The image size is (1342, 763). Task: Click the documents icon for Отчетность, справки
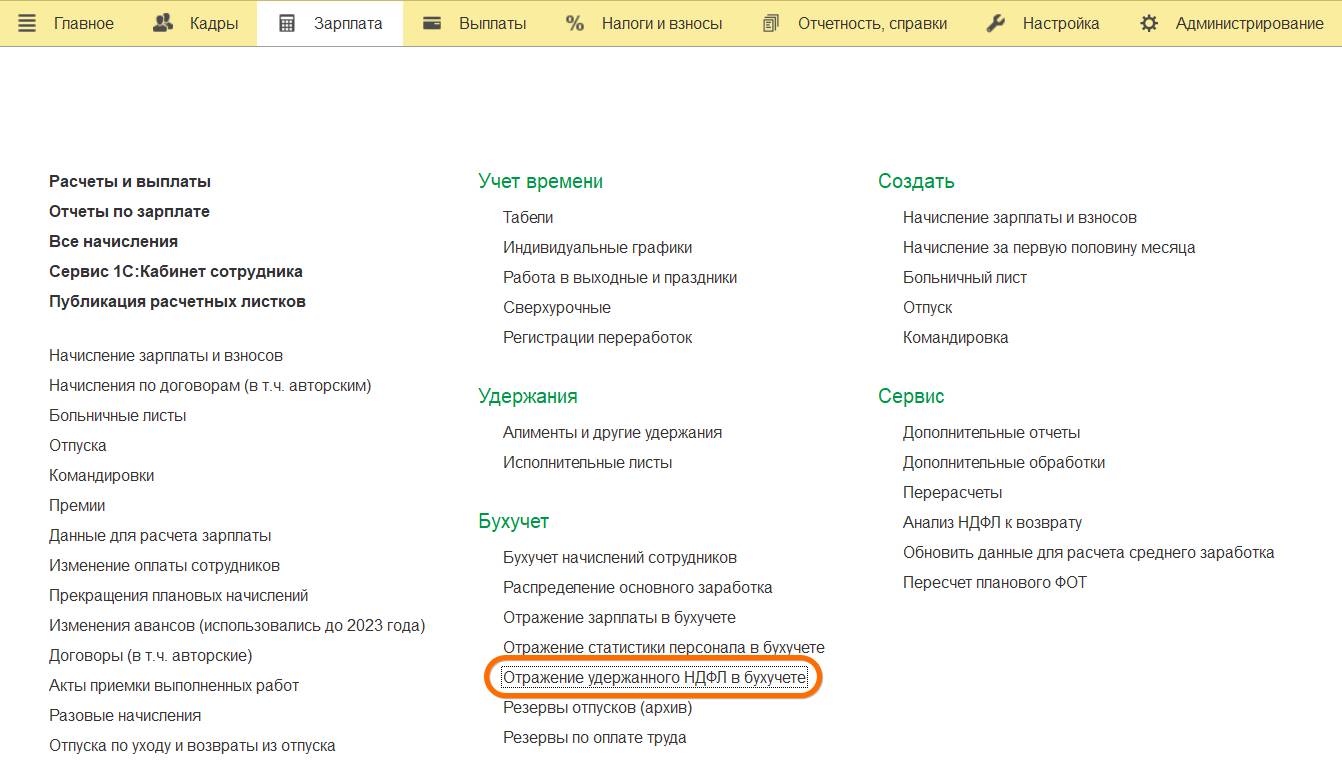770,23
